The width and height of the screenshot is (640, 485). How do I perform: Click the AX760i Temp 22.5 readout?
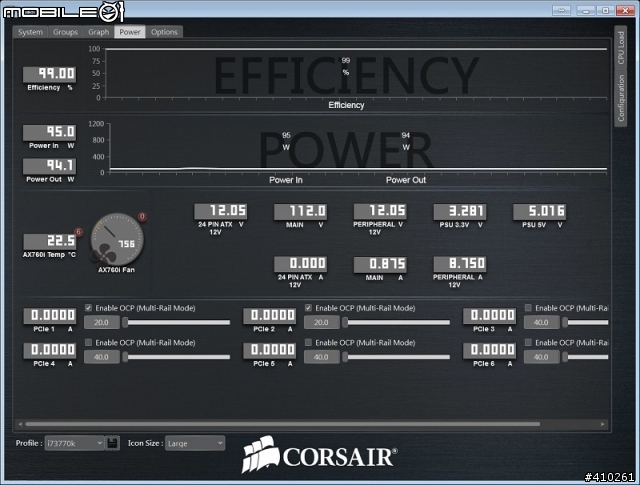click(49, 241)
